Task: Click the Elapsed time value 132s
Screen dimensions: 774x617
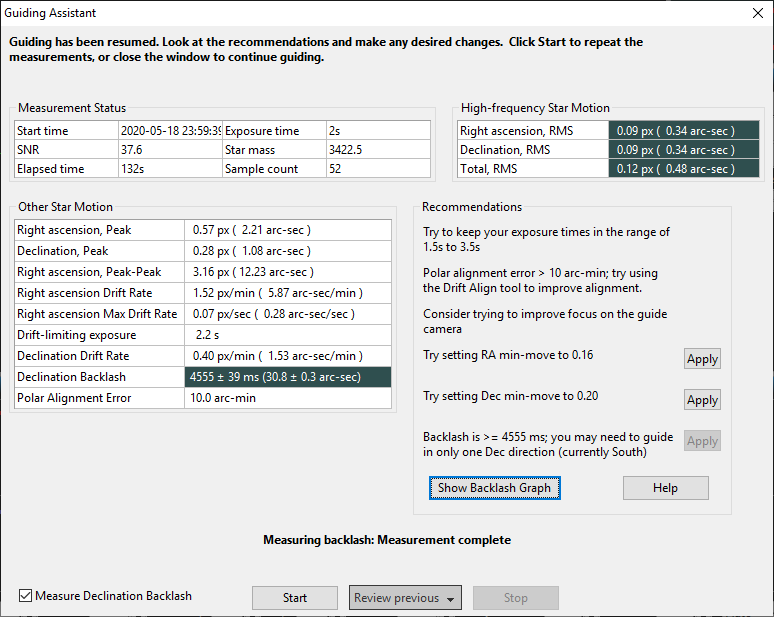Action: coord(170,169)
